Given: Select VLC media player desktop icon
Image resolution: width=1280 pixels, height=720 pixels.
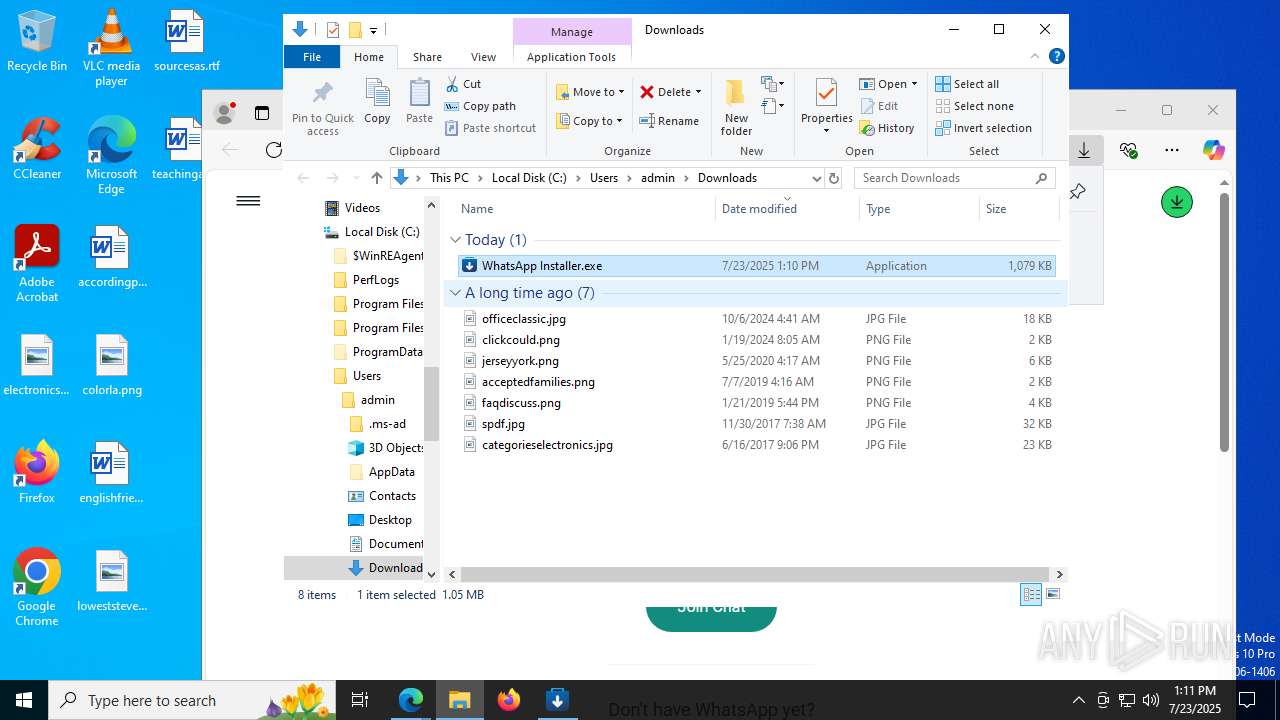Looking at the screenshot, I should pos(111,48).
